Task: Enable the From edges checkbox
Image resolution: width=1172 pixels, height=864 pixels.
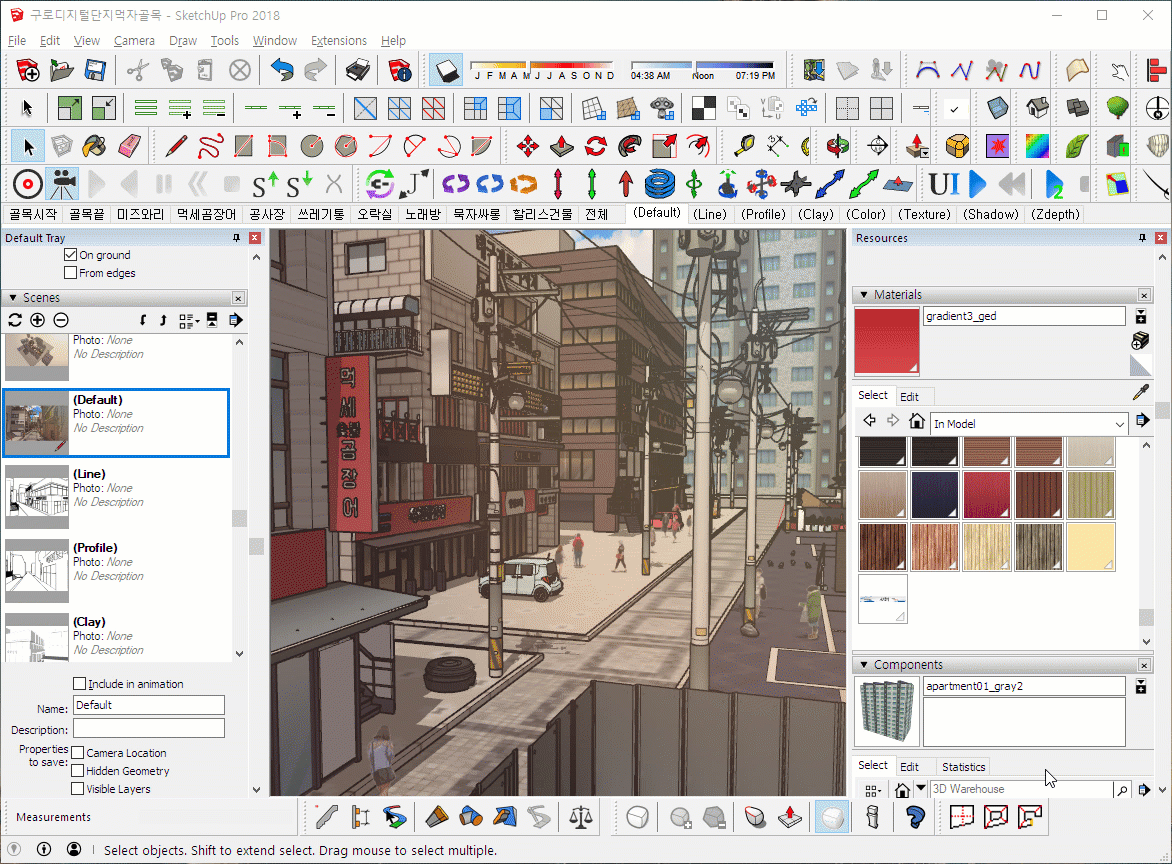Action: (70, 273)
